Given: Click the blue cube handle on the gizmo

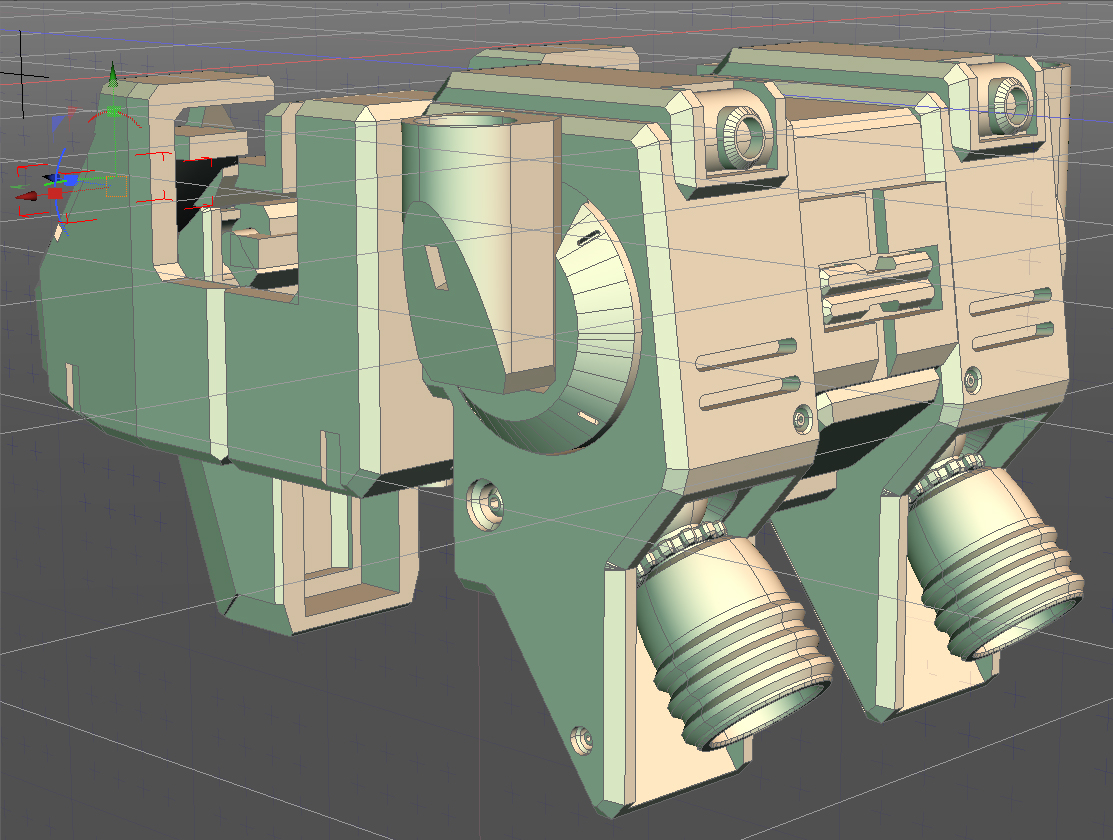Looking at the screenshot, I should tap(69, 181).
